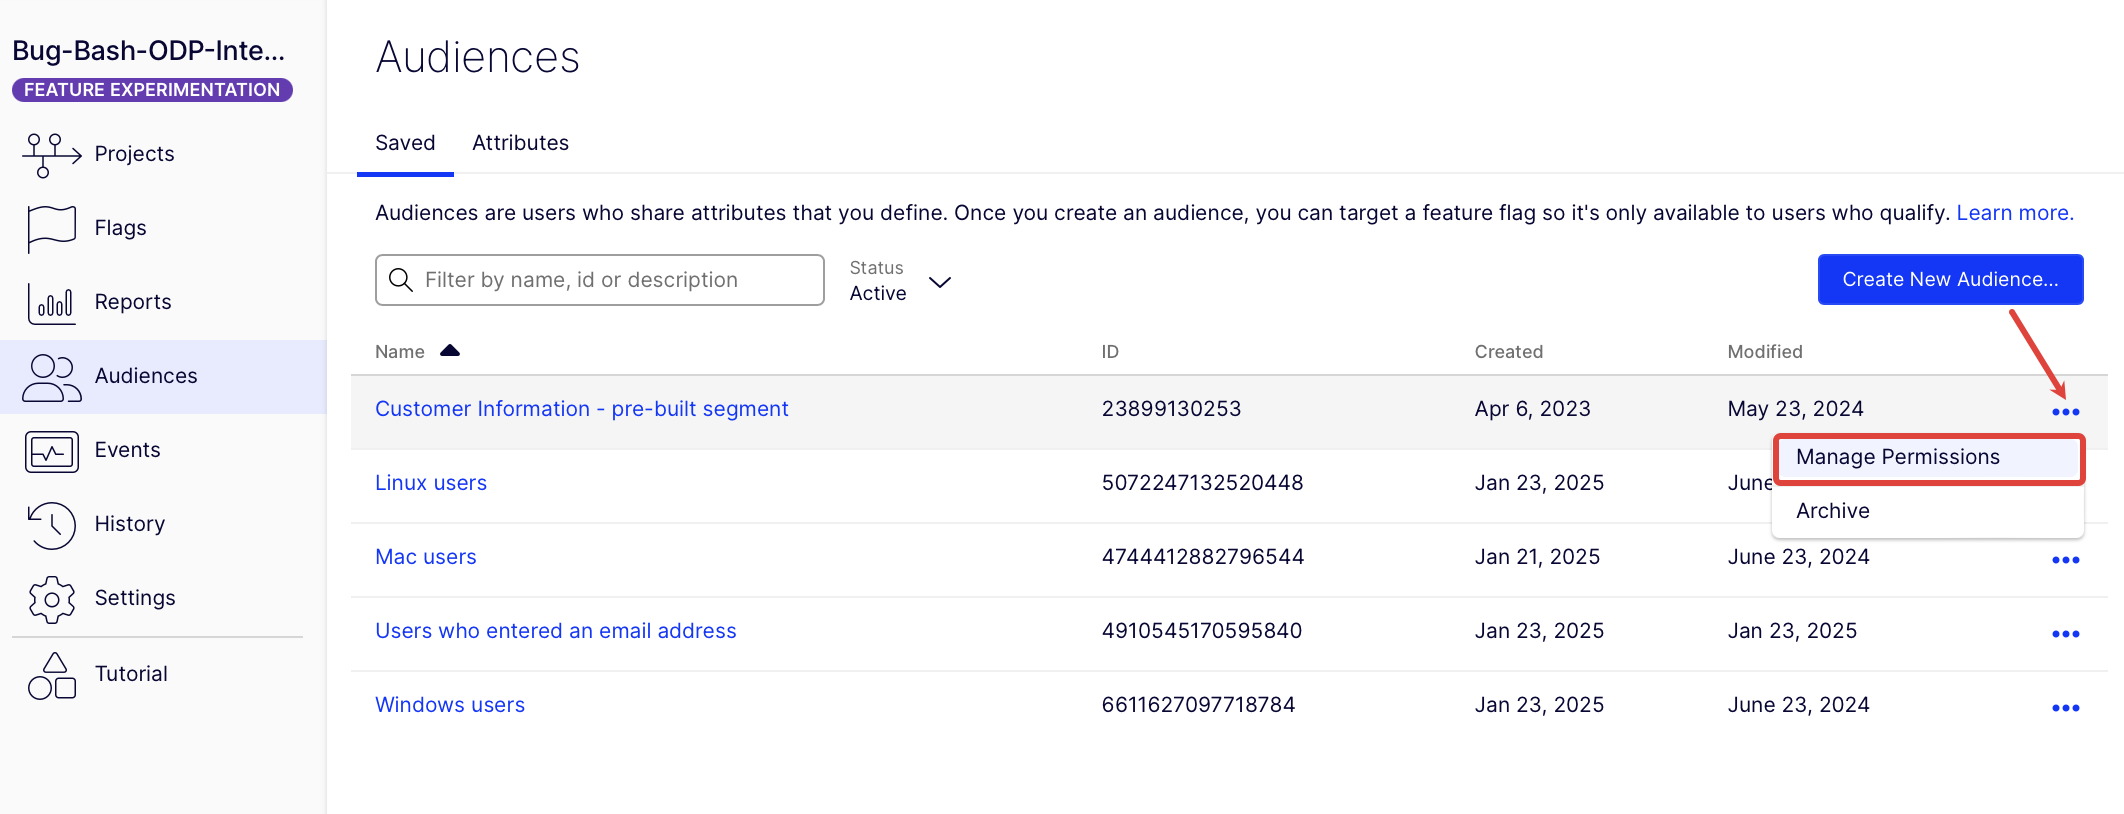The width and height of the screenshot is (2124, 814).
Task: Open Reports bar chart icon
Action: (51, 302)
